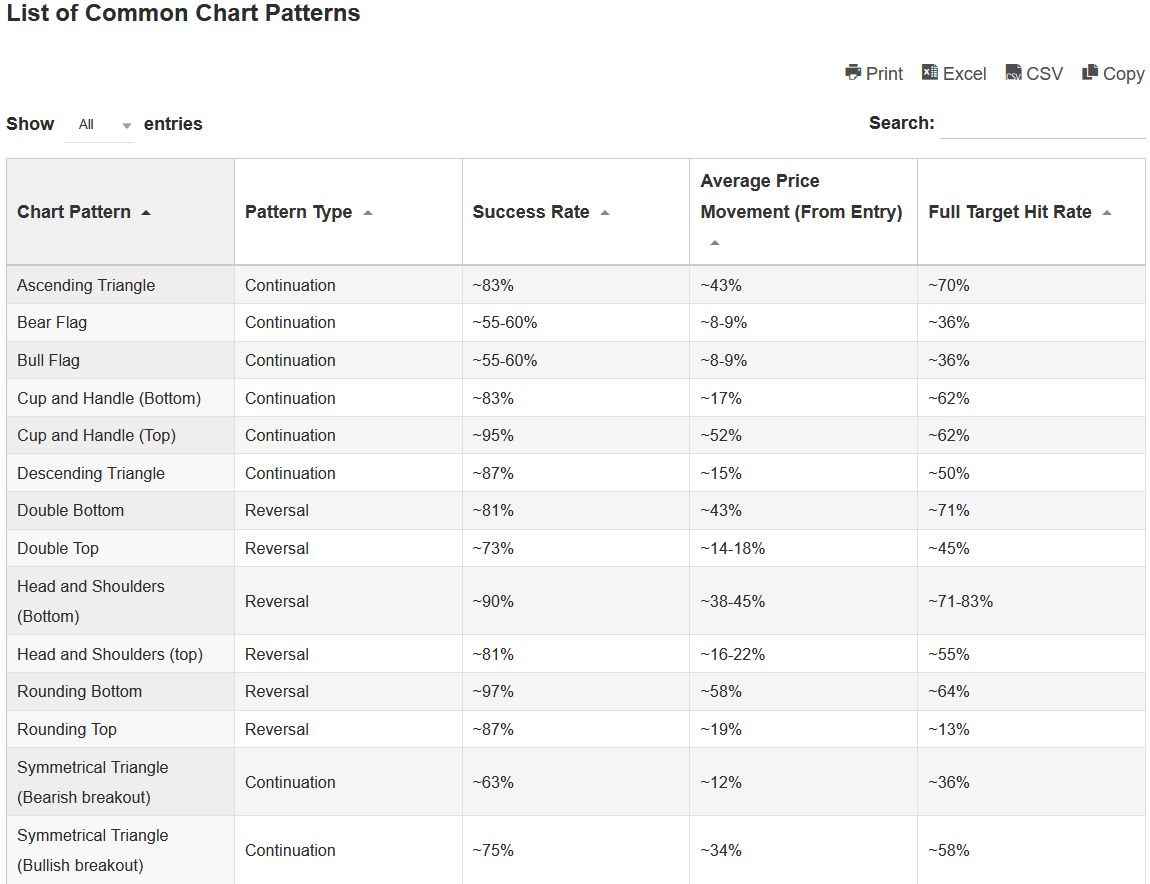The width and height of the screenshot is (1150, 884).
Task: Click sort arrow under Average Price Movement
Action: (714, 243)
